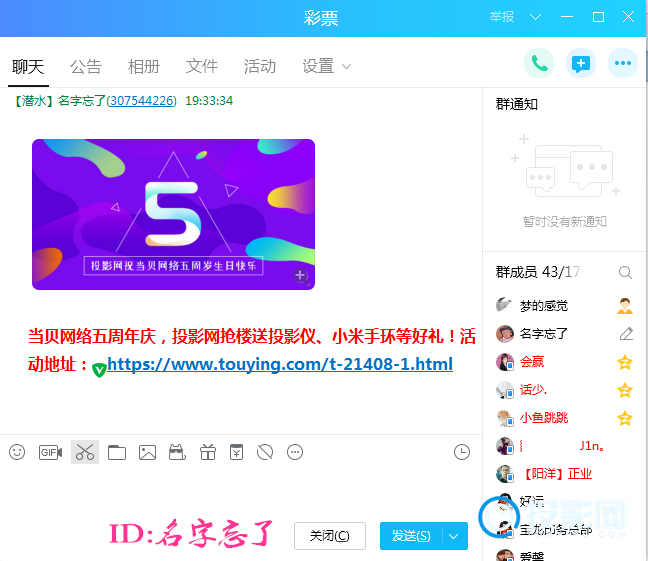Screen dimensions: 648x561
Task: Select member 【阳洋】正业 in the list
Action: [x=565, y=474]
